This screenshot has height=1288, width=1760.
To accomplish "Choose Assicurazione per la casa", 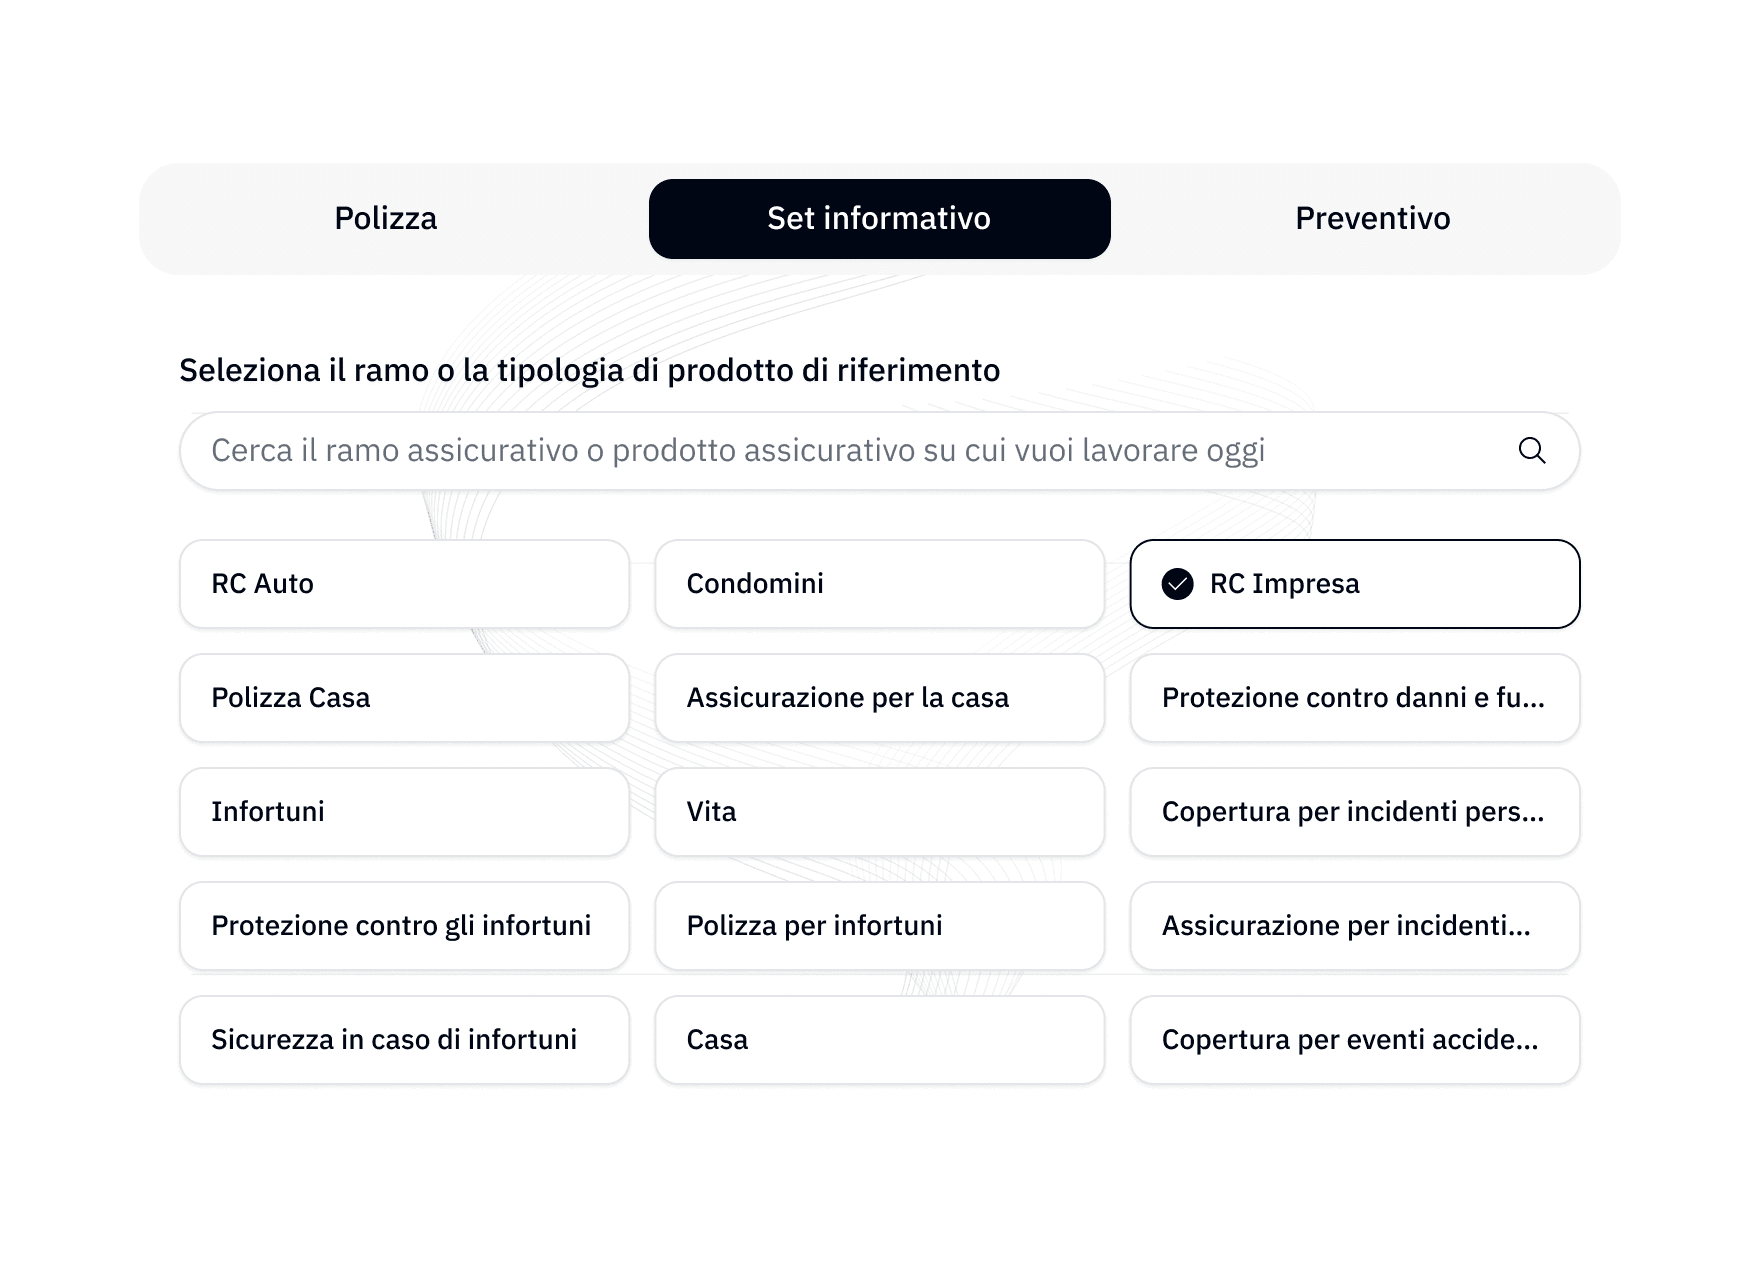I will (879, 698).
